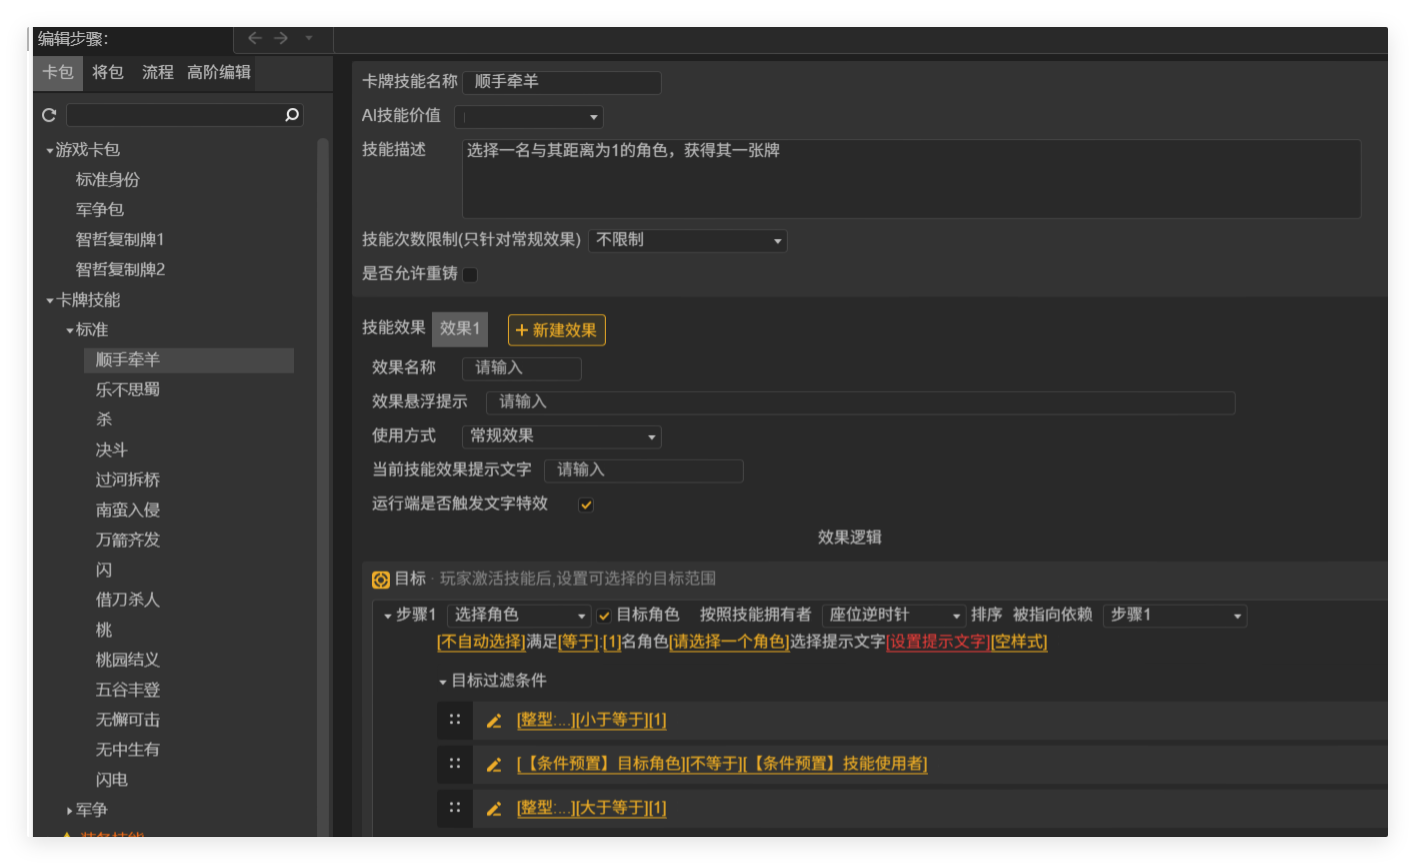Open the 座位逆时针 sorting dropdown
This screenshot has height=864, width=1415.
coord(893,616)
